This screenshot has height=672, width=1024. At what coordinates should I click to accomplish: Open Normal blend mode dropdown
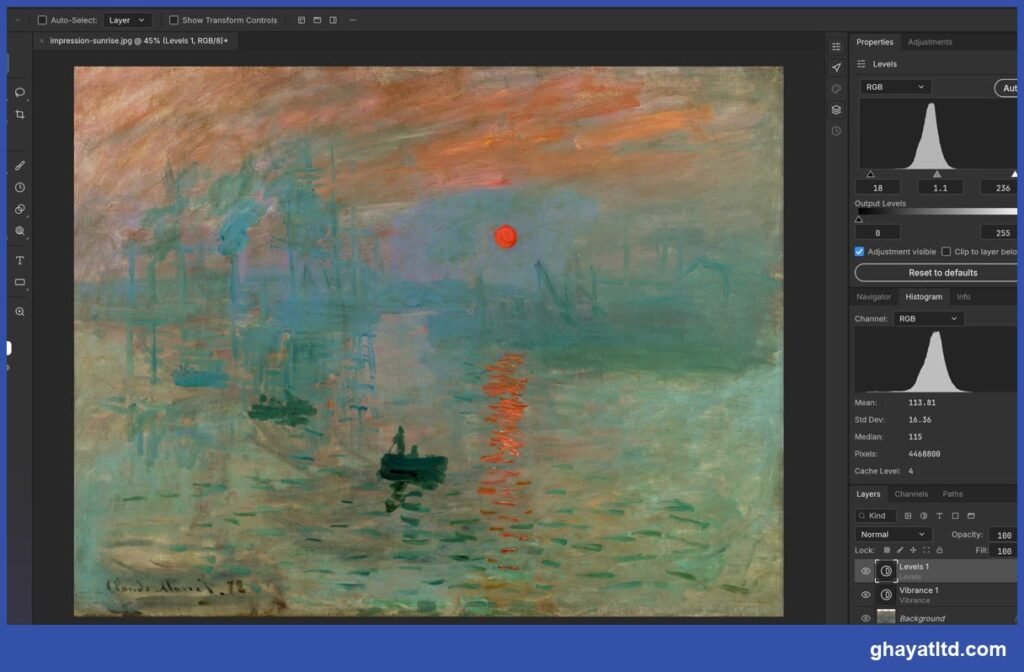point(892,534)
